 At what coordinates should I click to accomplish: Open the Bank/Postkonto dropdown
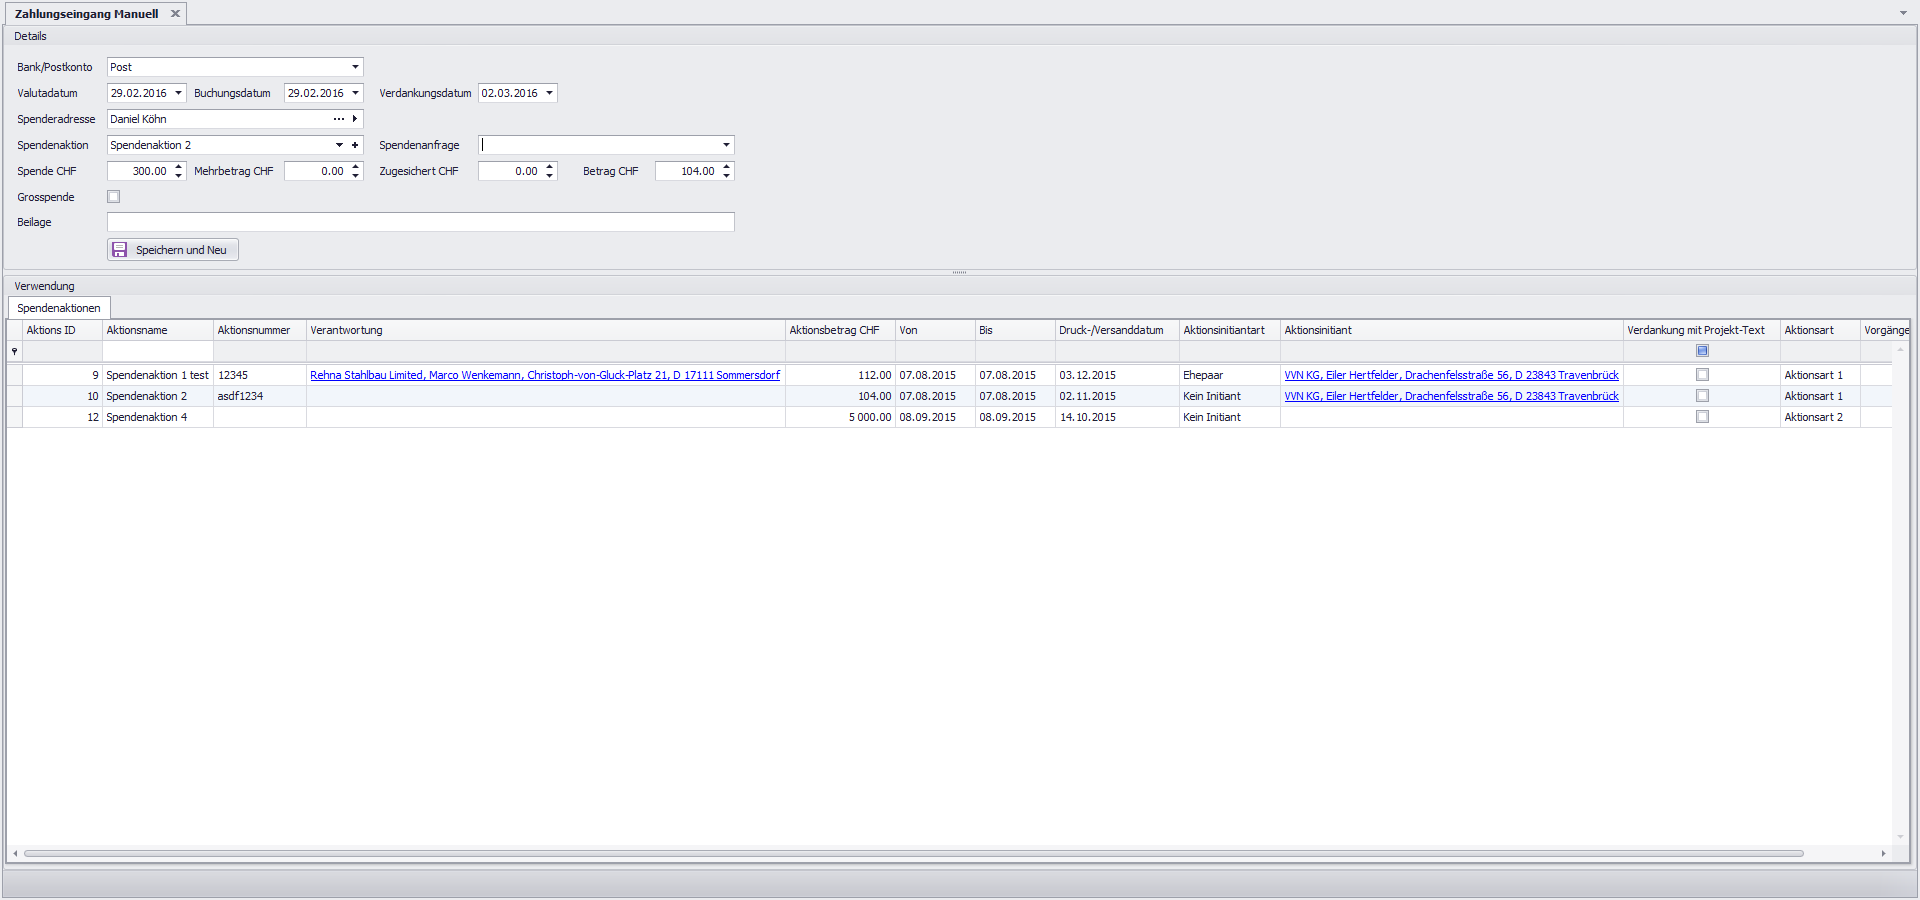tap(355, 67)
